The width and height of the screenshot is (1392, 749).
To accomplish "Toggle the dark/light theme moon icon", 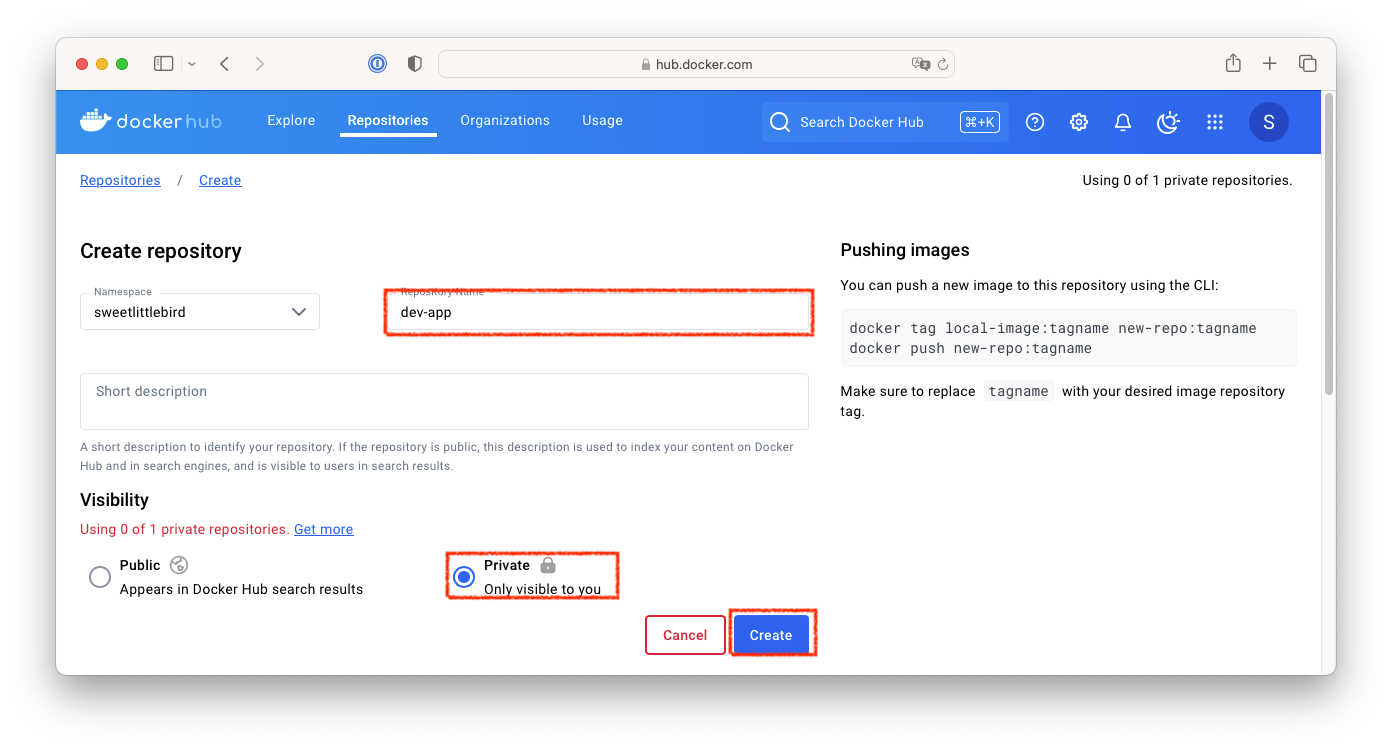I will (x=1168, y=122).
